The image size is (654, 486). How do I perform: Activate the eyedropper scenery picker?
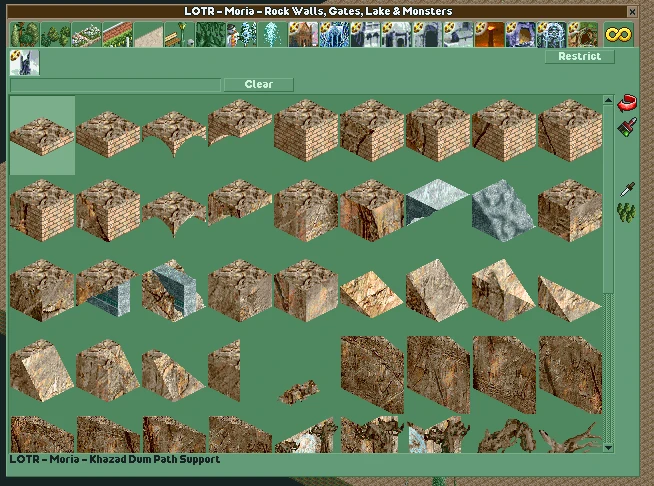627,189
